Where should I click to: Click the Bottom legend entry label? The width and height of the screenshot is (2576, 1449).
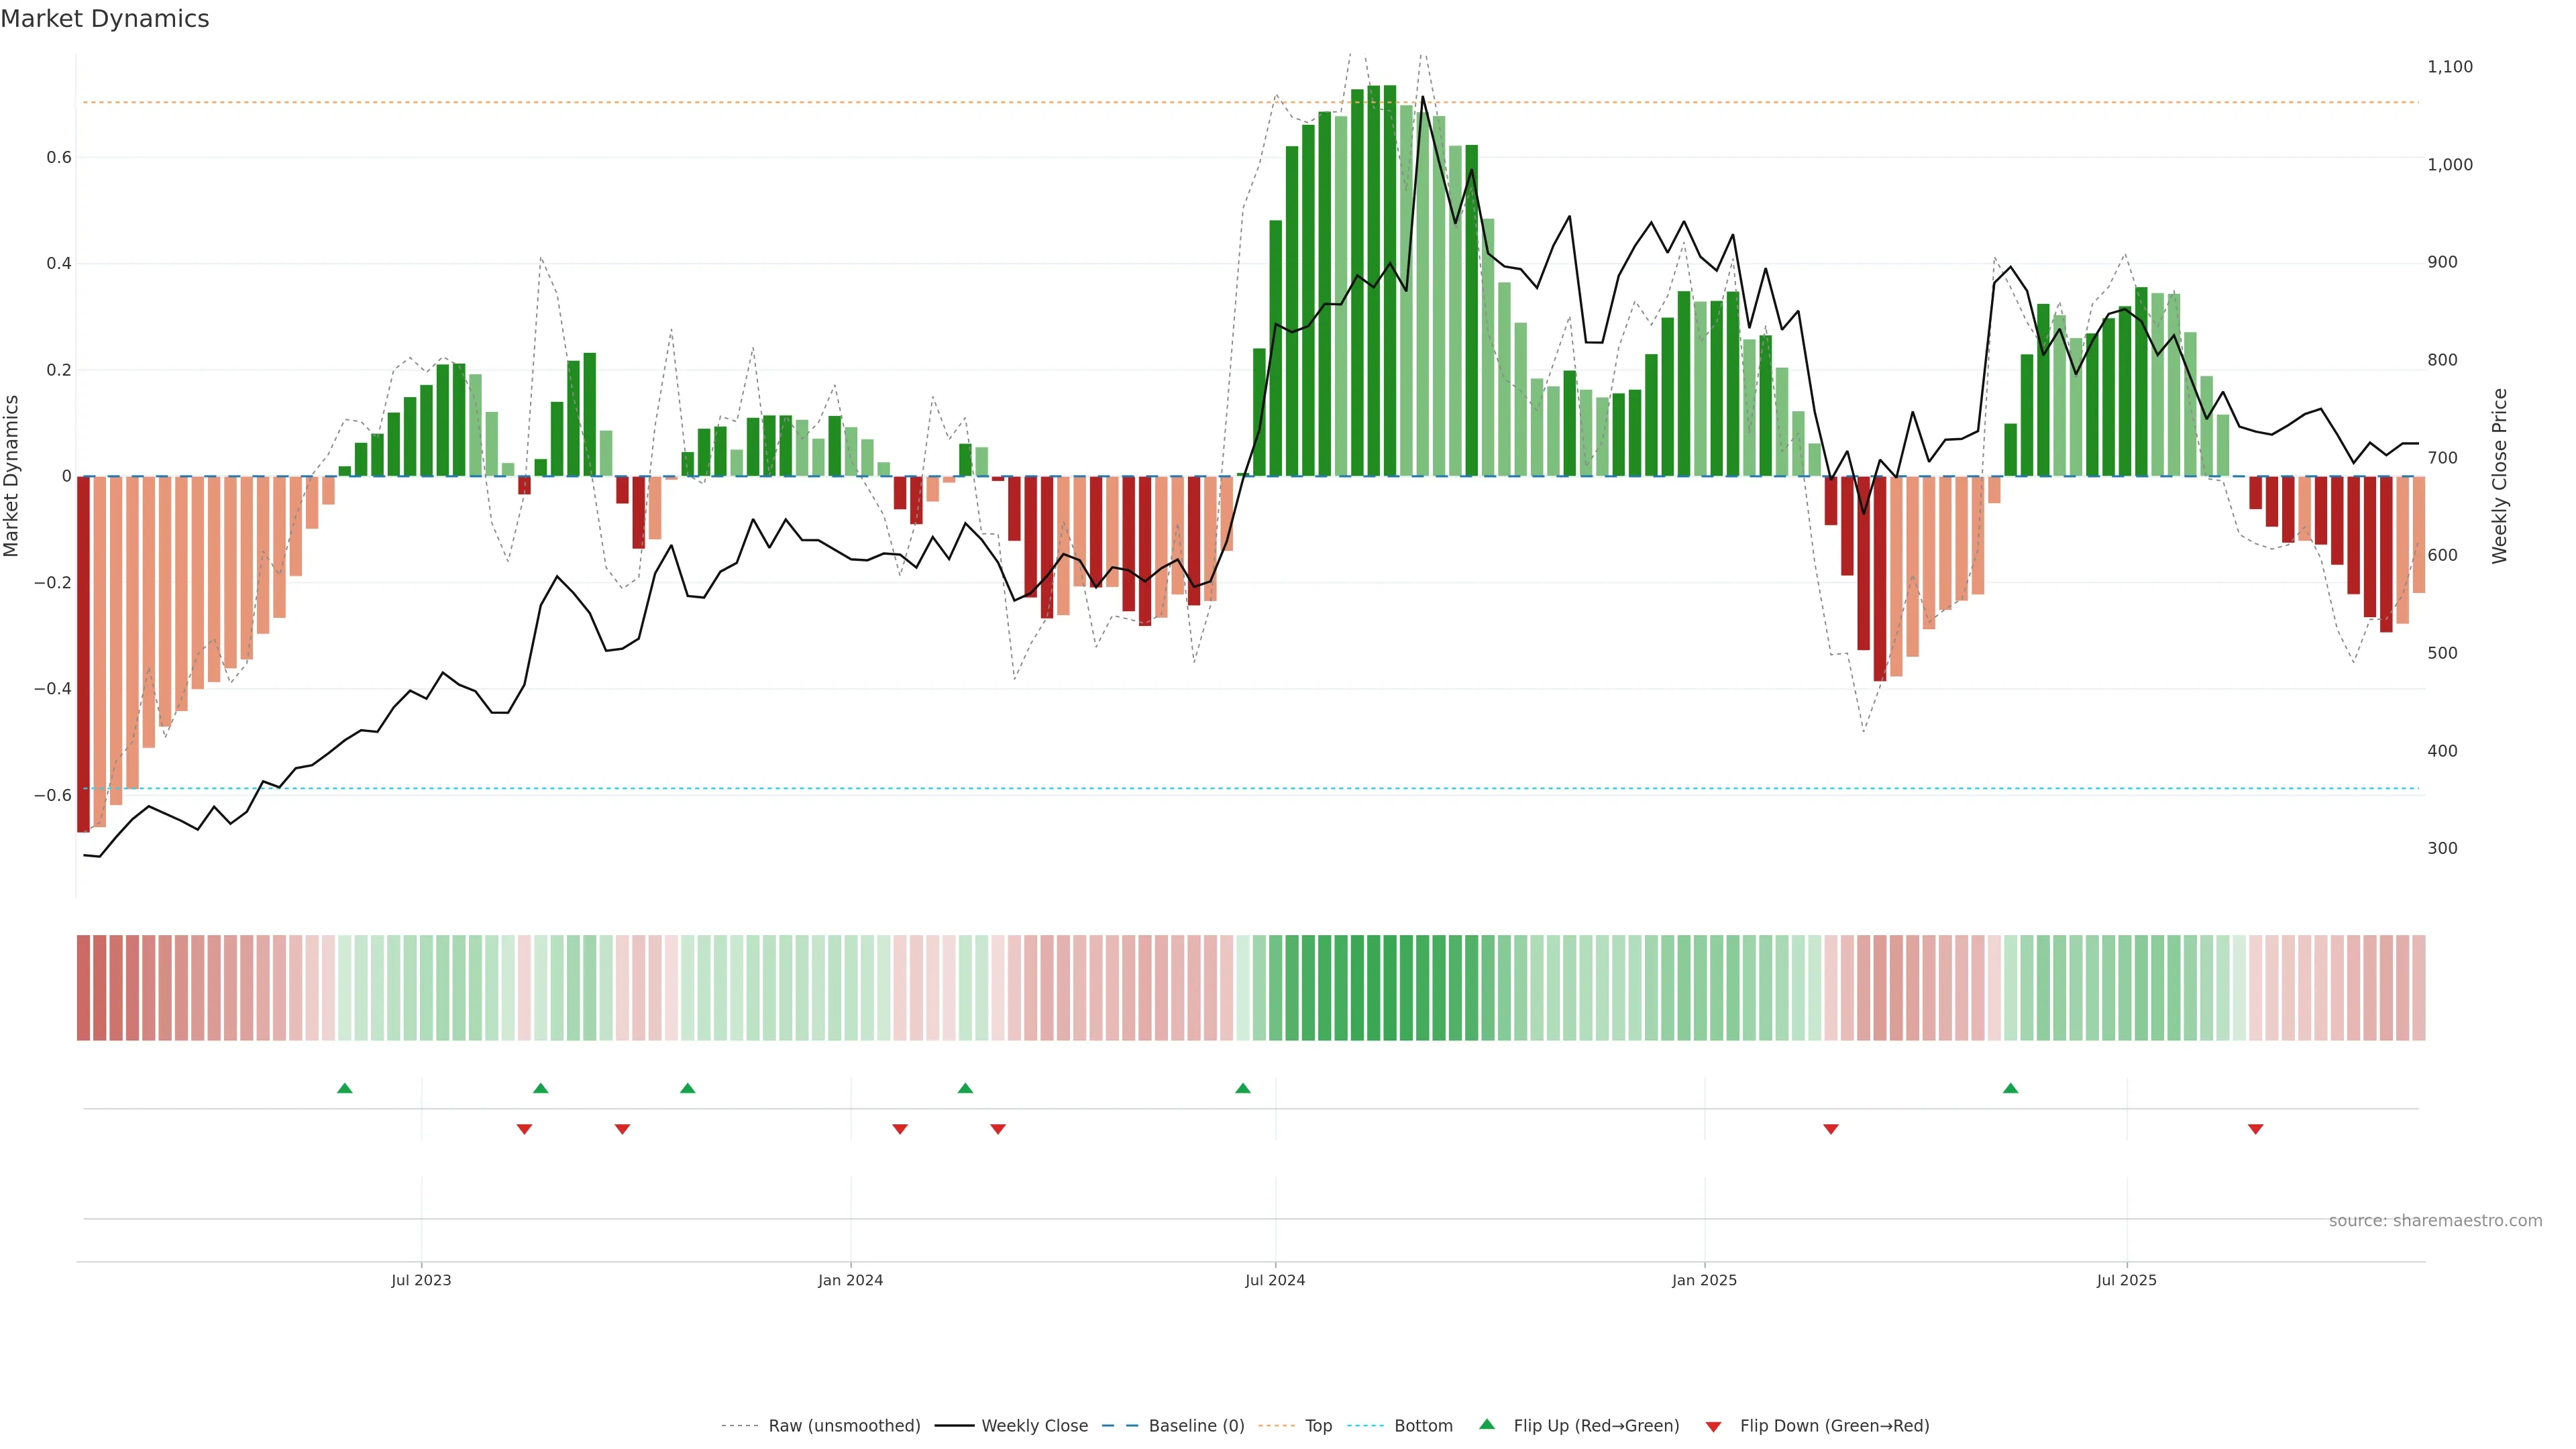1423,1426
